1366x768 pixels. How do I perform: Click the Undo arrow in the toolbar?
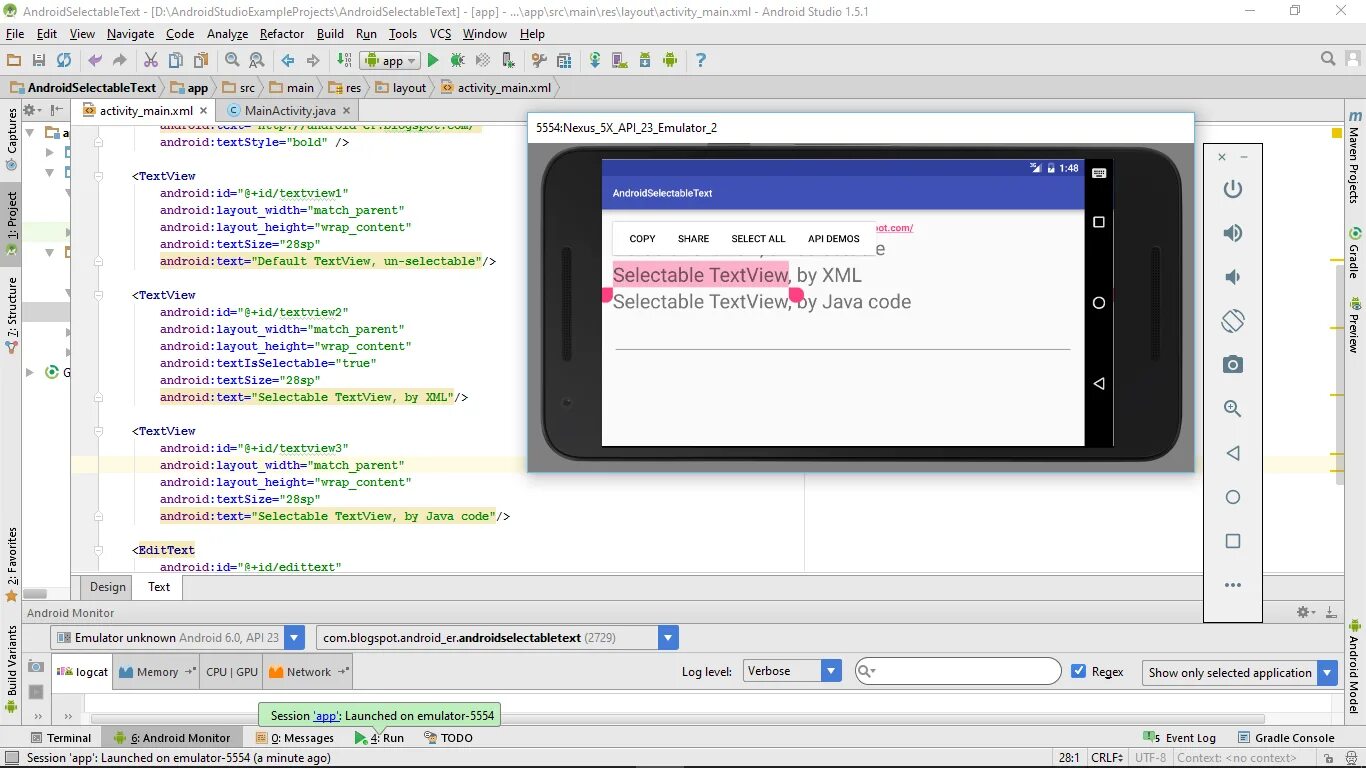pyautogui.click(x=95, y=60)
